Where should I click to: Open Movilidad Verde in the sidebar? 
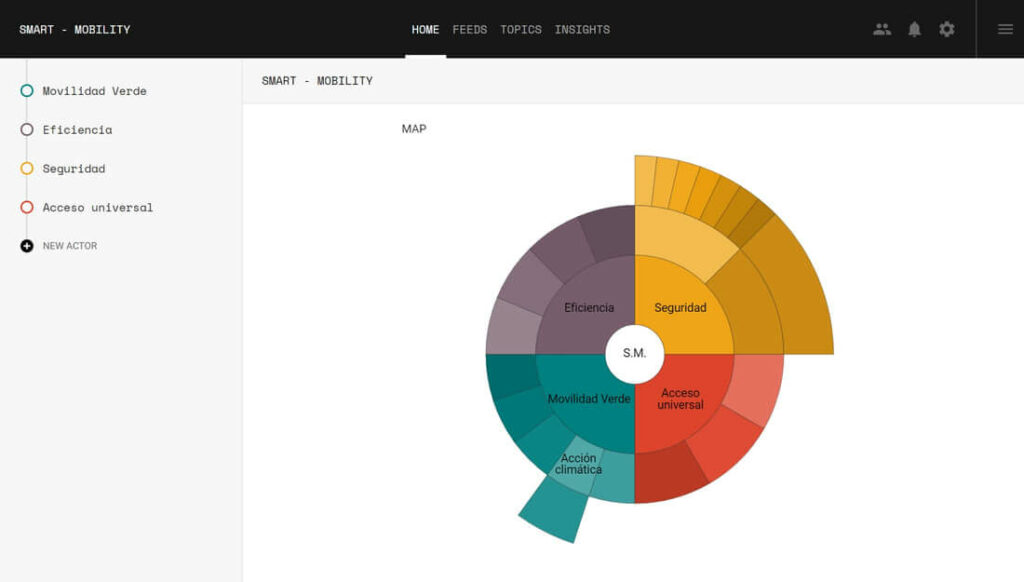(95, 91)
